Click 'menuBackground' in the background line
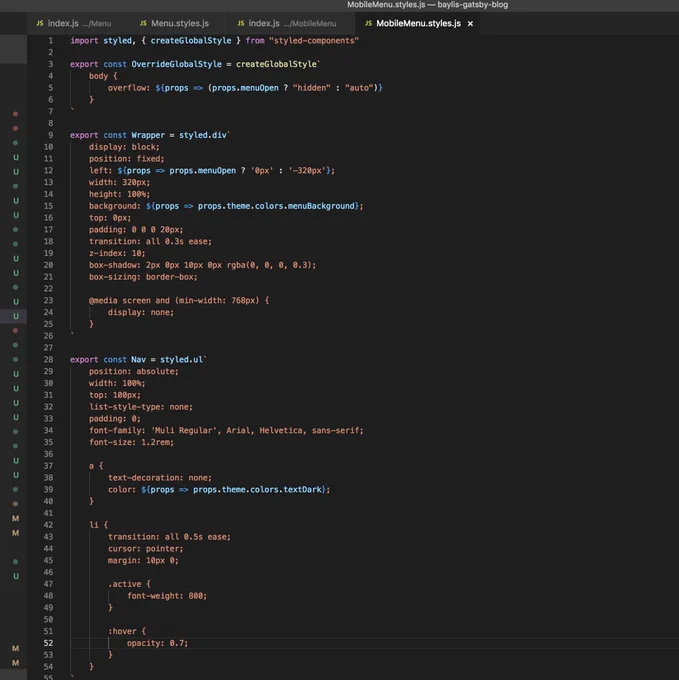Image resolution: width=679 pixels, height=680 pixels. coord(321,206)
